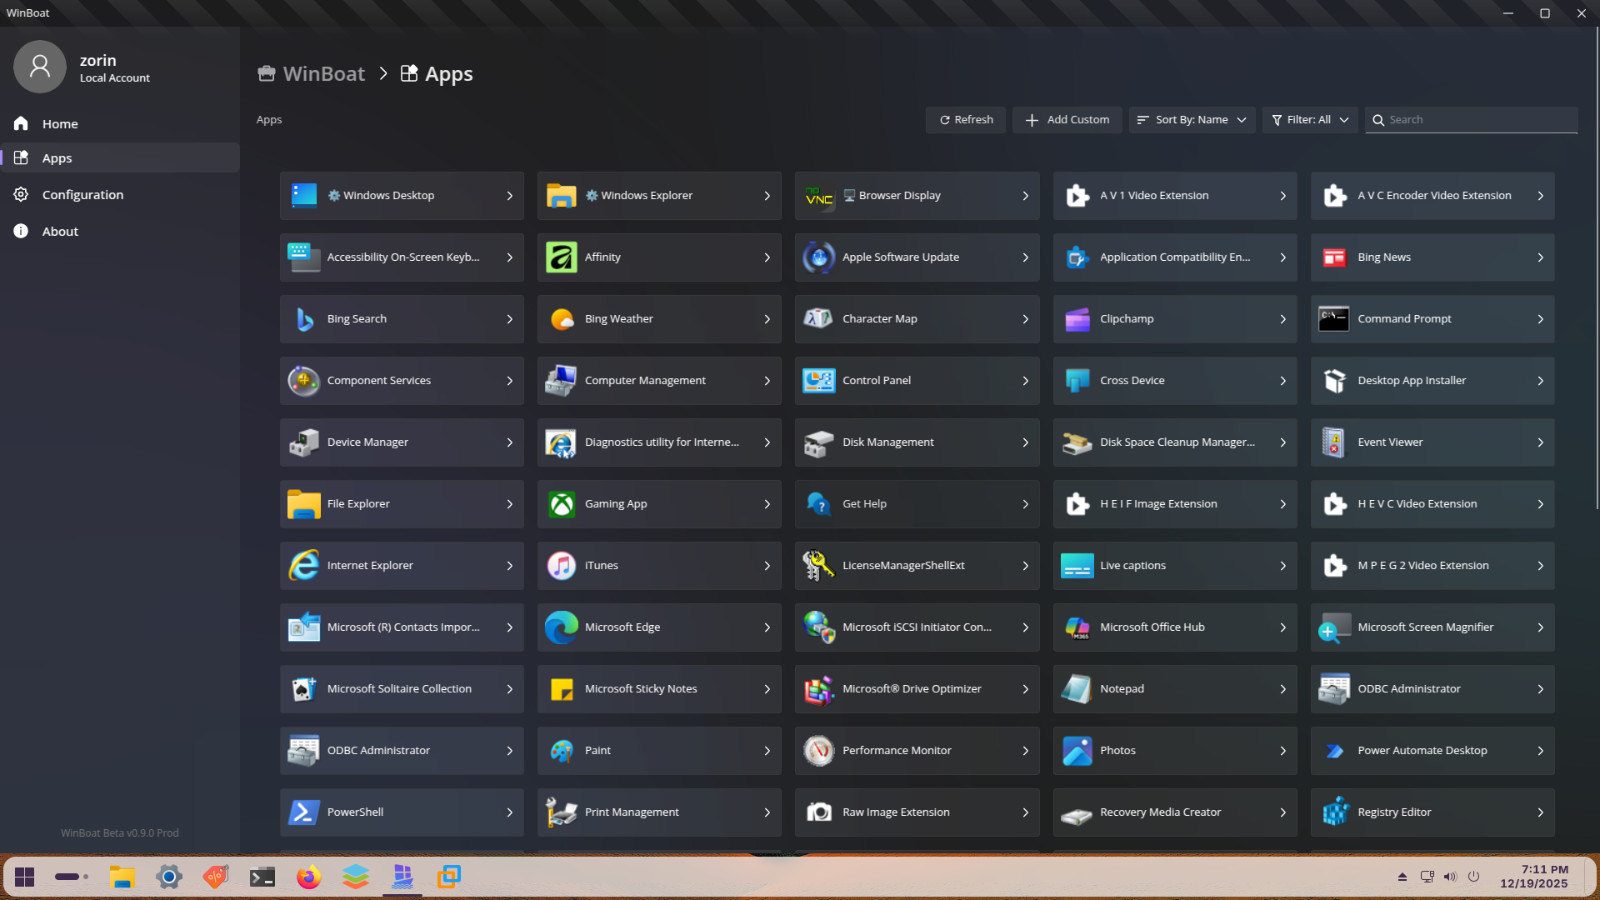Viewport: 1600px width, 900px height.
Task: Click the Command Prompt icon
Action: click(x=1334, y=319)
